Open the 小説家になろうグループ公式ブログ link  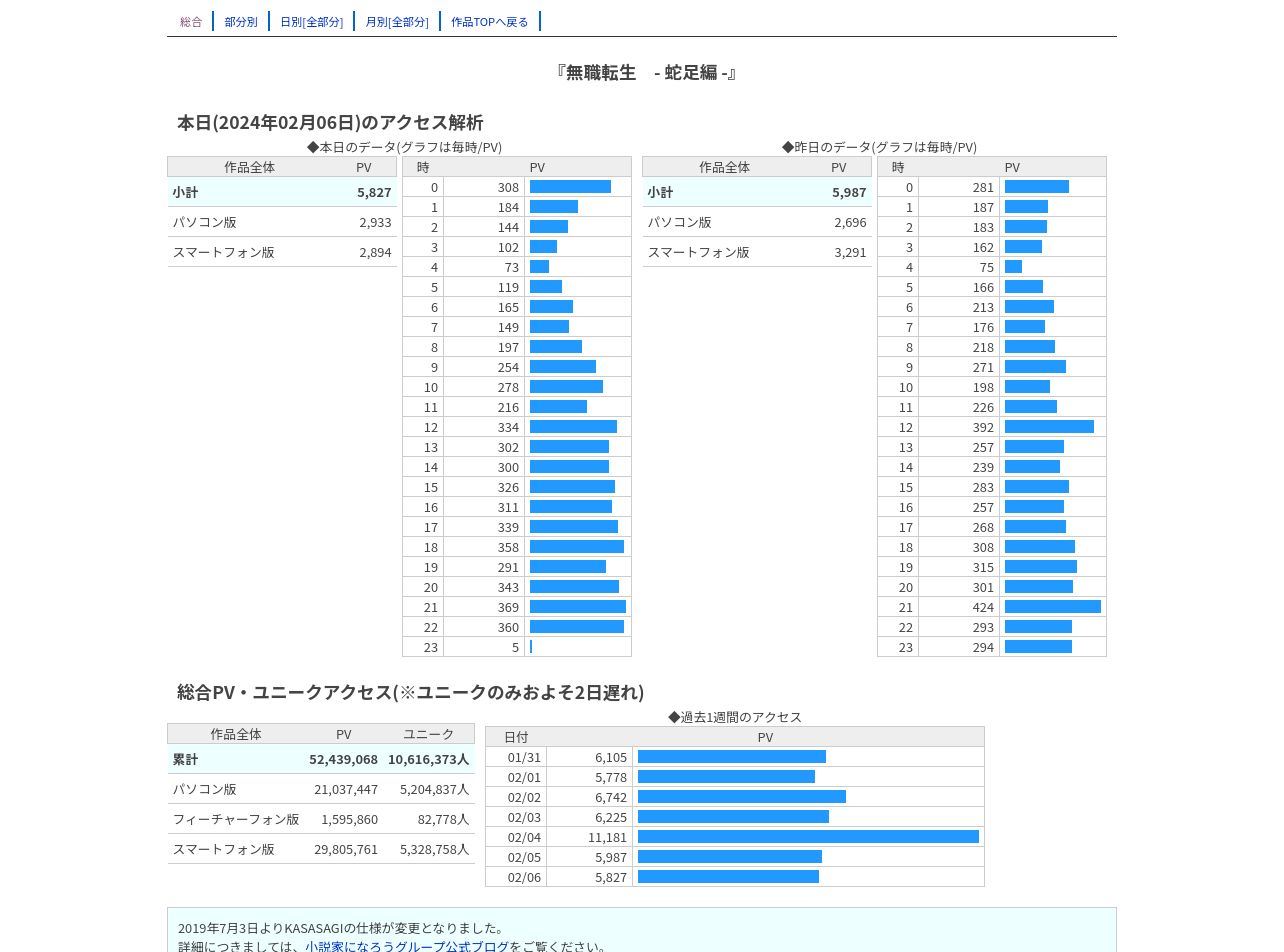(407, 946)
